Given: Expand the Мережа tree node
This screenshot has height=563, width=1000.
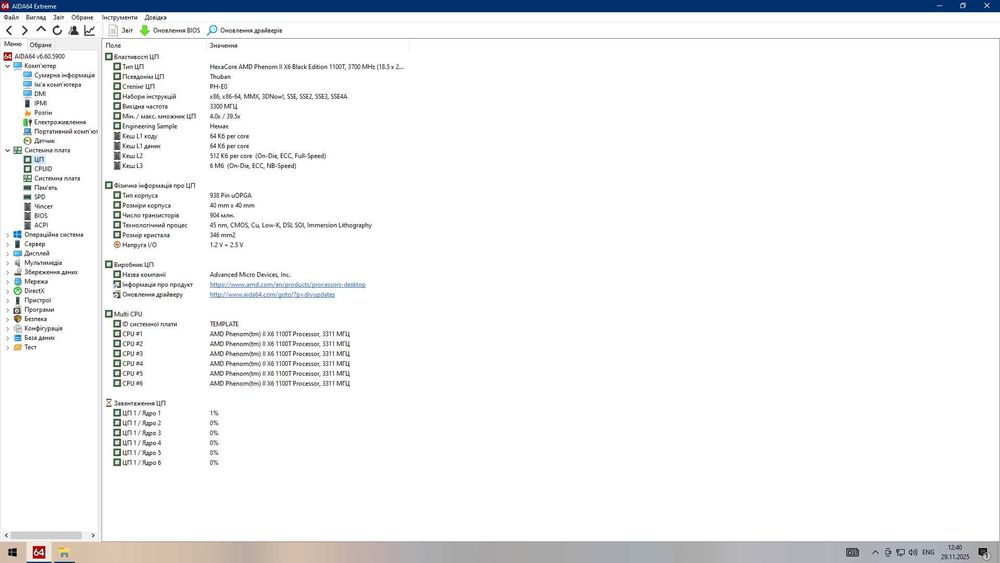Looking at the screenshot, I should coord(8,281).
